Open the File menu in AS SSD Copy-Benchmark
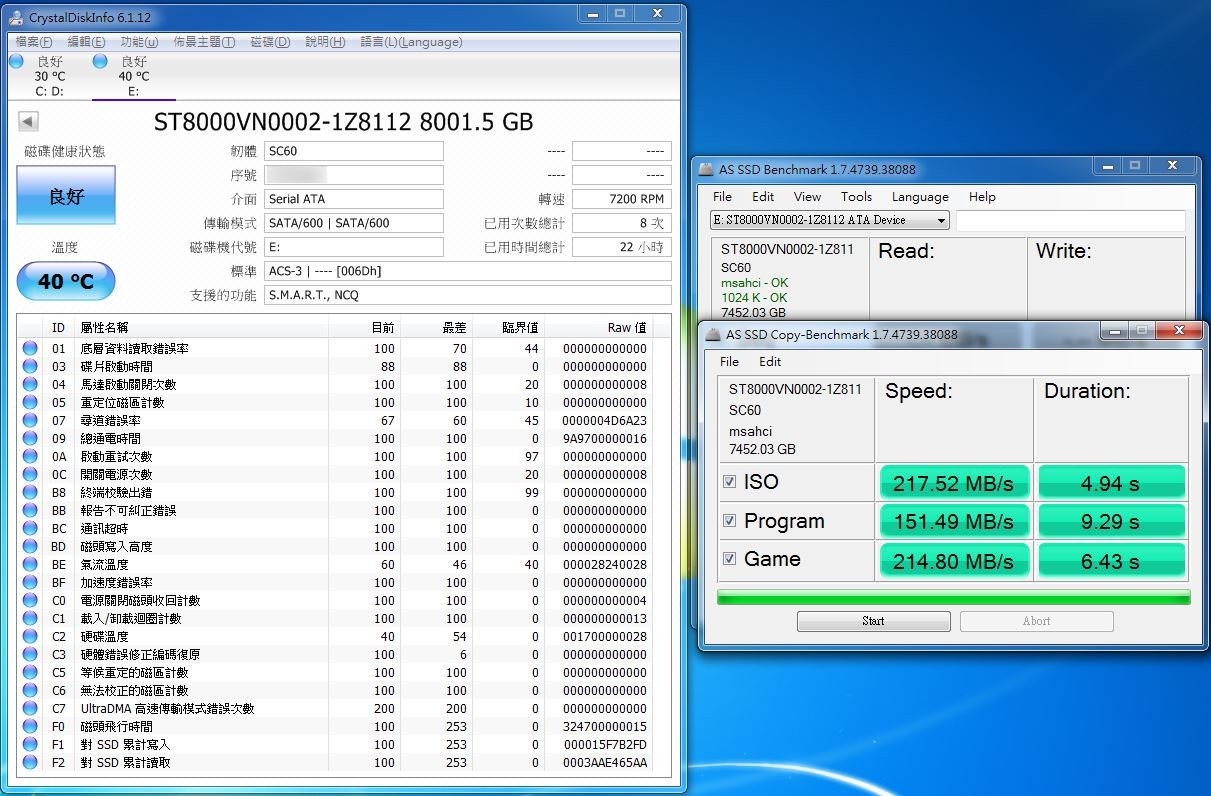 [729, 361]
